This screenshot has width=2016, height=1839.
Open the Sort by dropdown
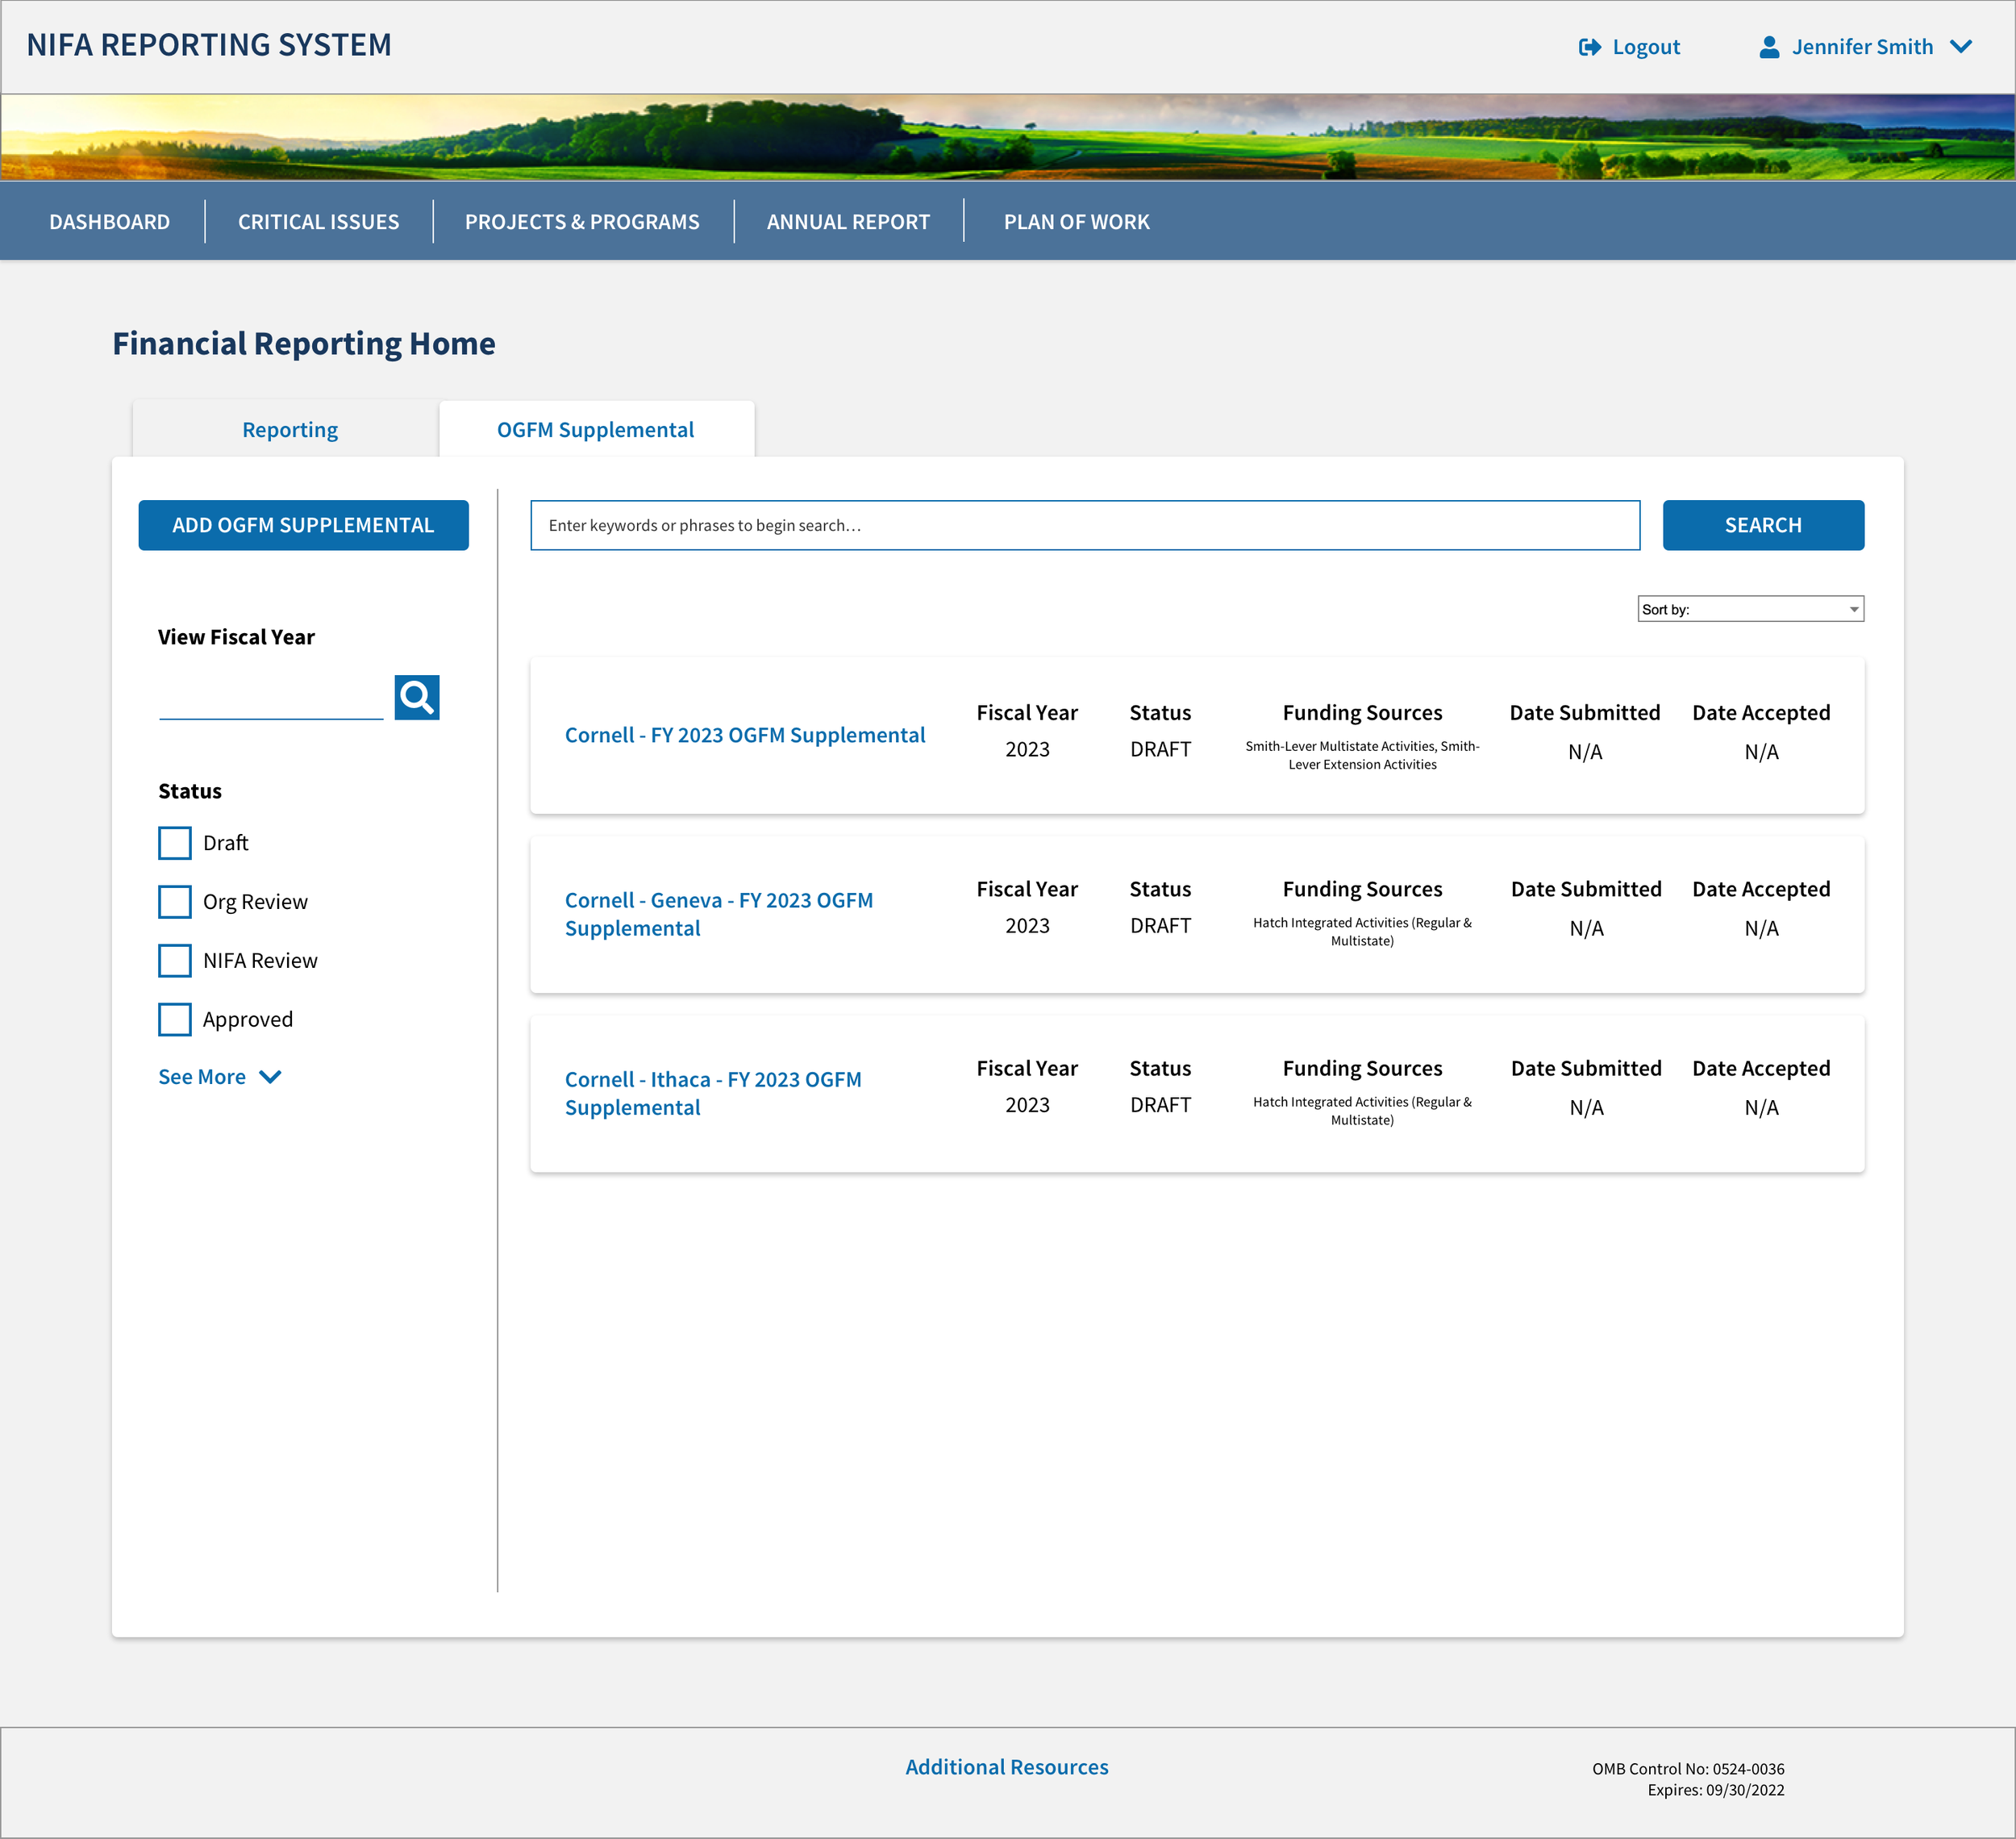tap(1749, 609)
